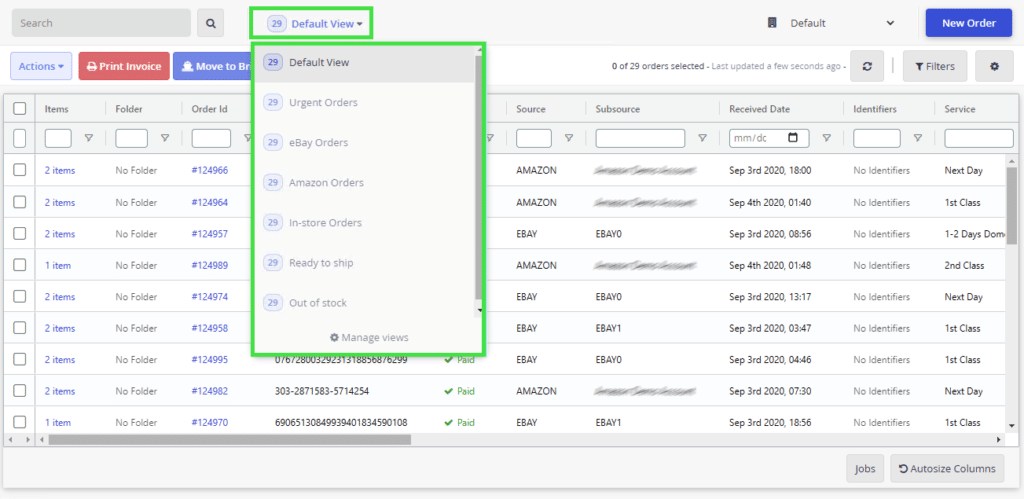Open Manage views
Image resolution: width=1024 pixels, height=499 pixels.
pos(369,338)
